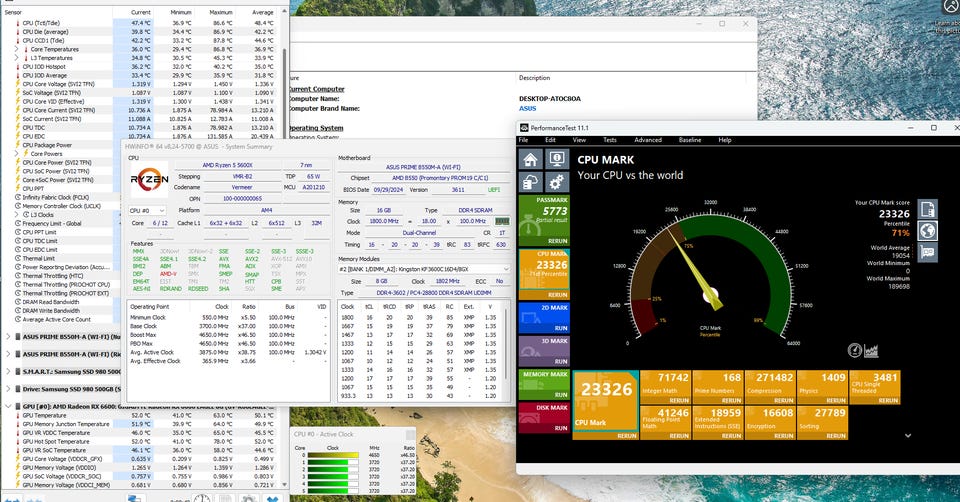Select the speedometer gauge view icon
The width and height of the screenshot is (960, 502).
coord(856,350)
